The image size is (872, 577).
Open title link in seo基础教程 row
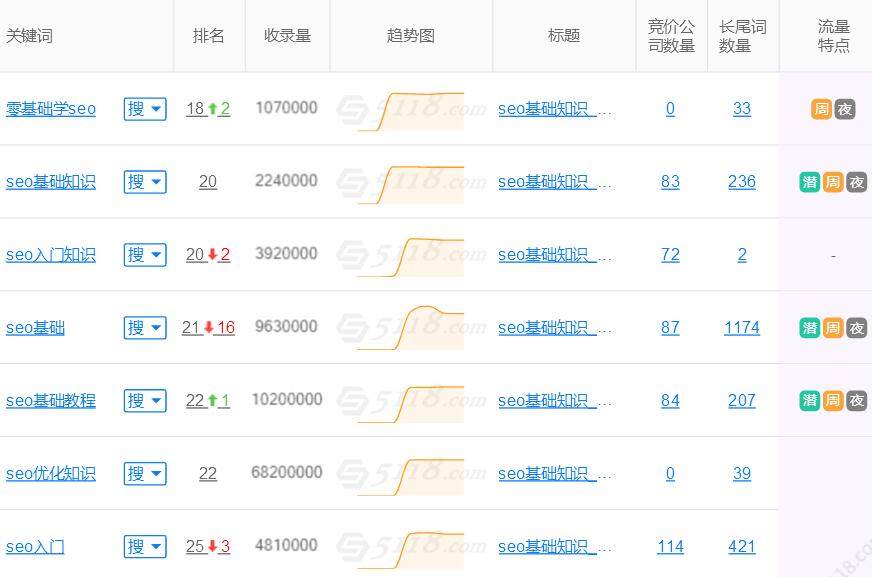554,400
